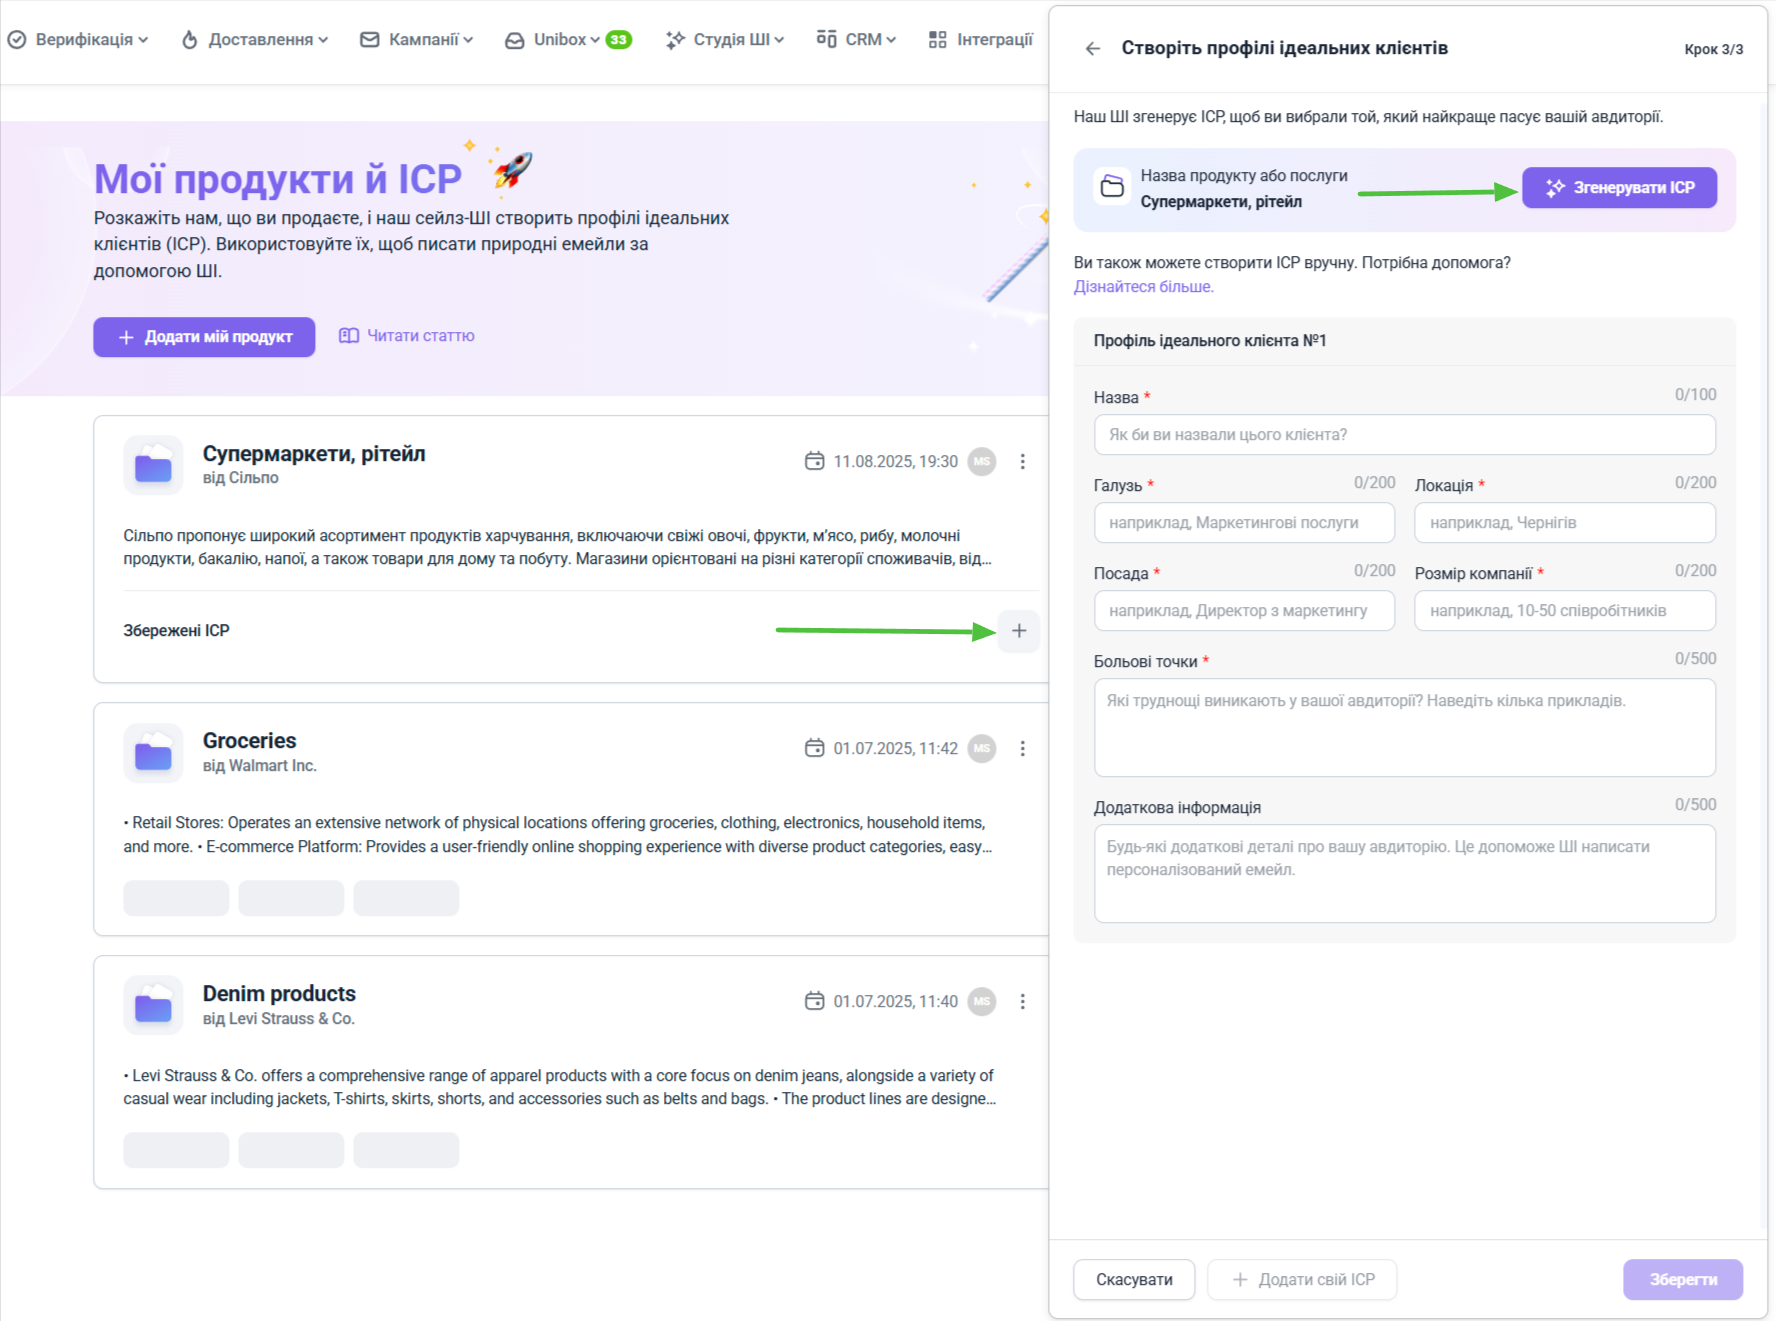Click the Студія ШІ sparkle icon
This screenshot has height=1321, width=1776.
pos(676,40)
